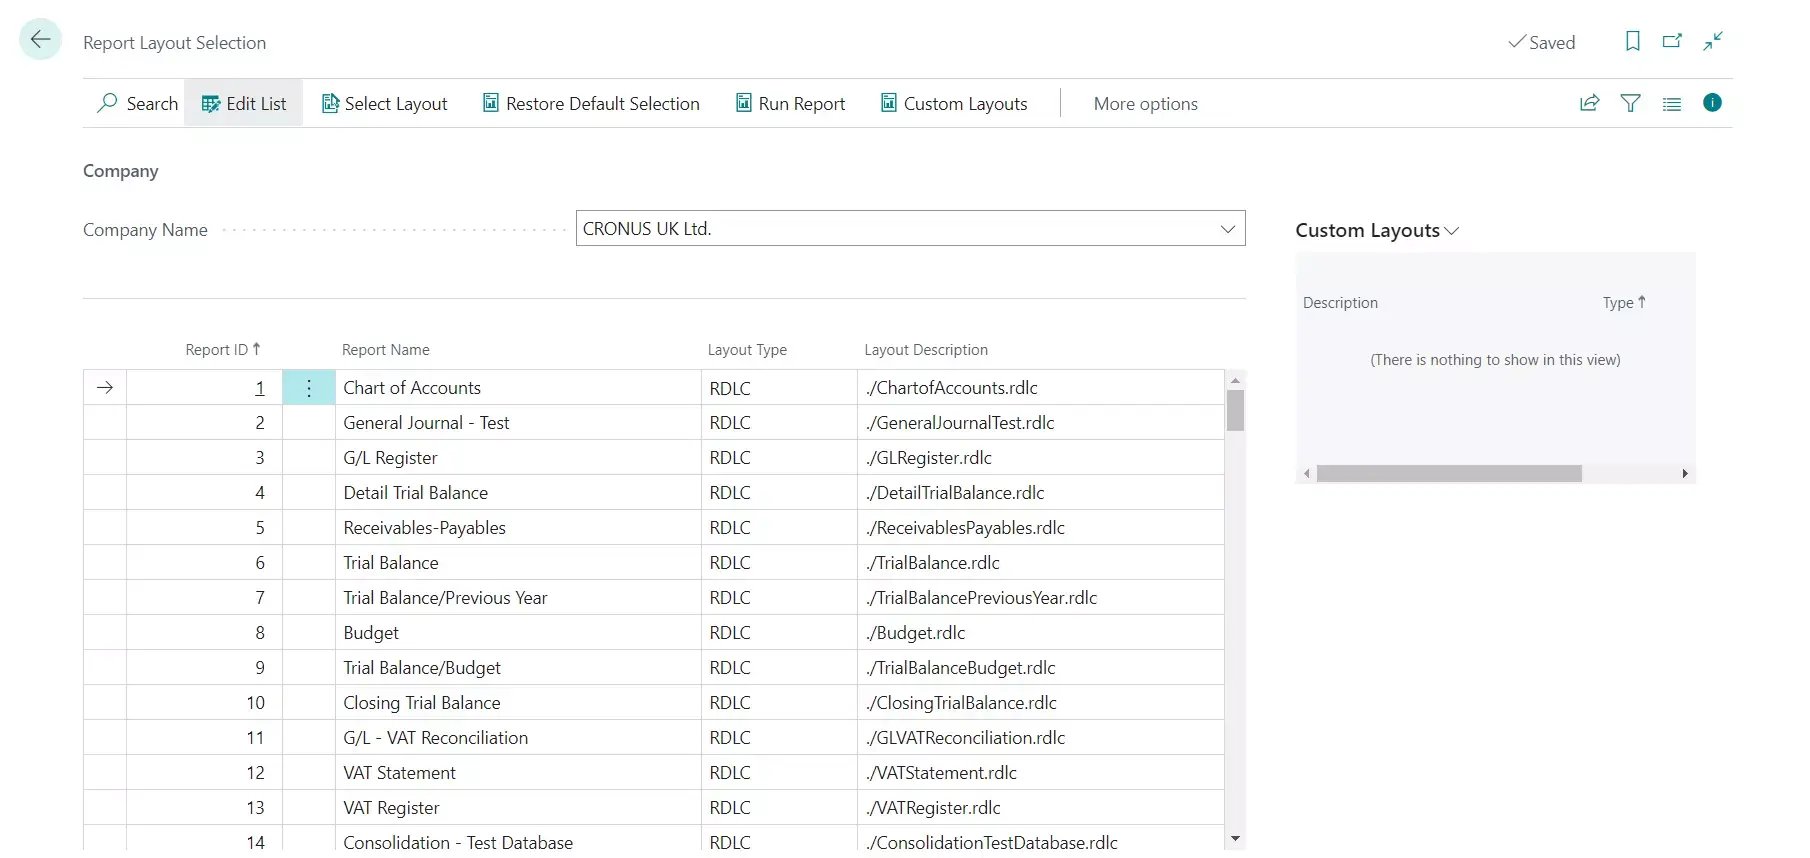Viewport: 1810px width, 858px height.
Task: Click './VATStatement.rdlc' layout description
Action: (x=1040, y=772)
